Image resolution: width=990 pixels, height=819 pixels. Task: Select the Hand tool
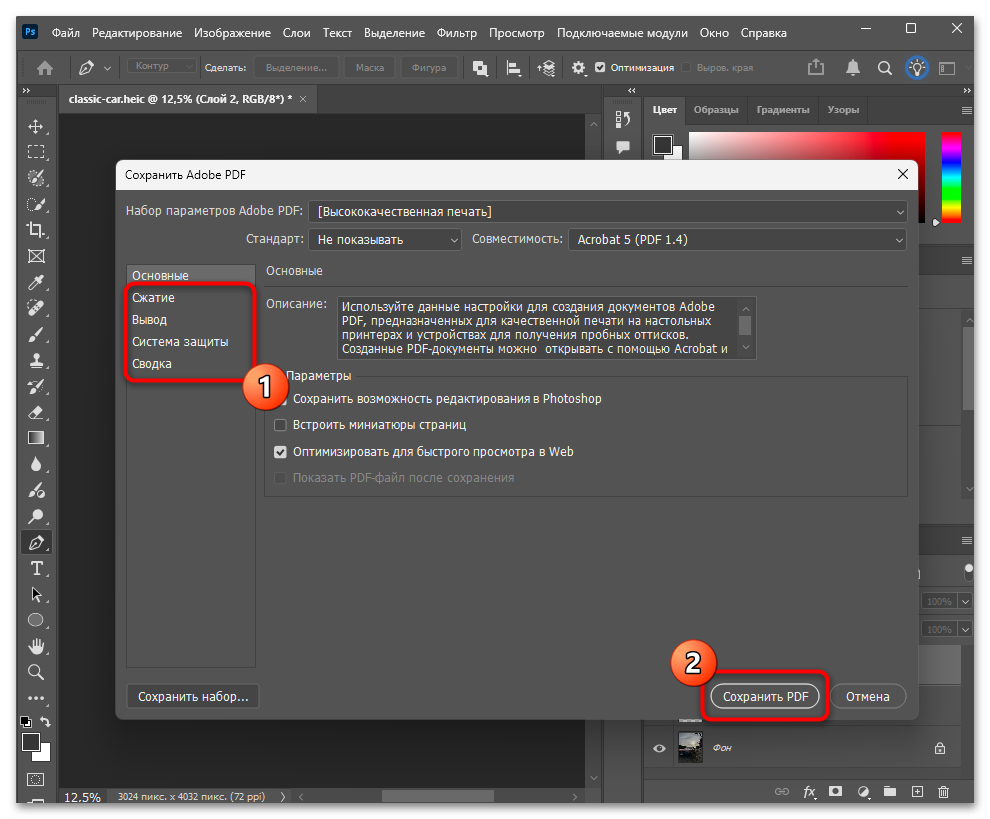click(x=36, y=646)
